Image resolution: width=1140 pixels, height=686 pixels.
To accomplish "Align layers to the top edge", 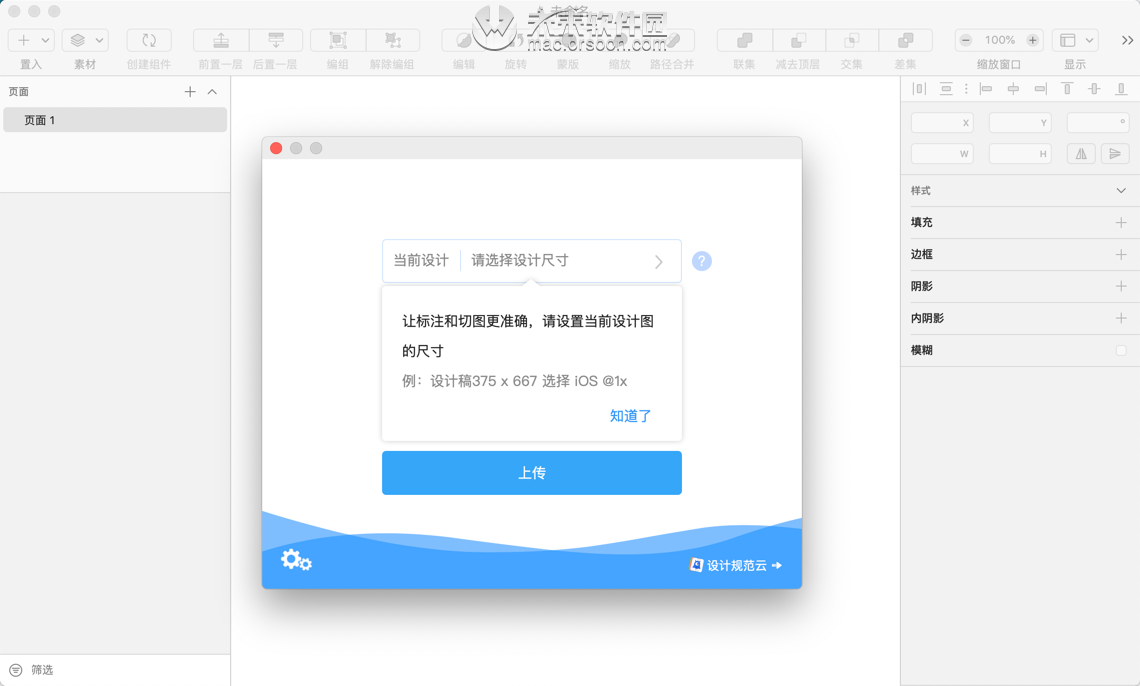I will tap(1067, 89).
